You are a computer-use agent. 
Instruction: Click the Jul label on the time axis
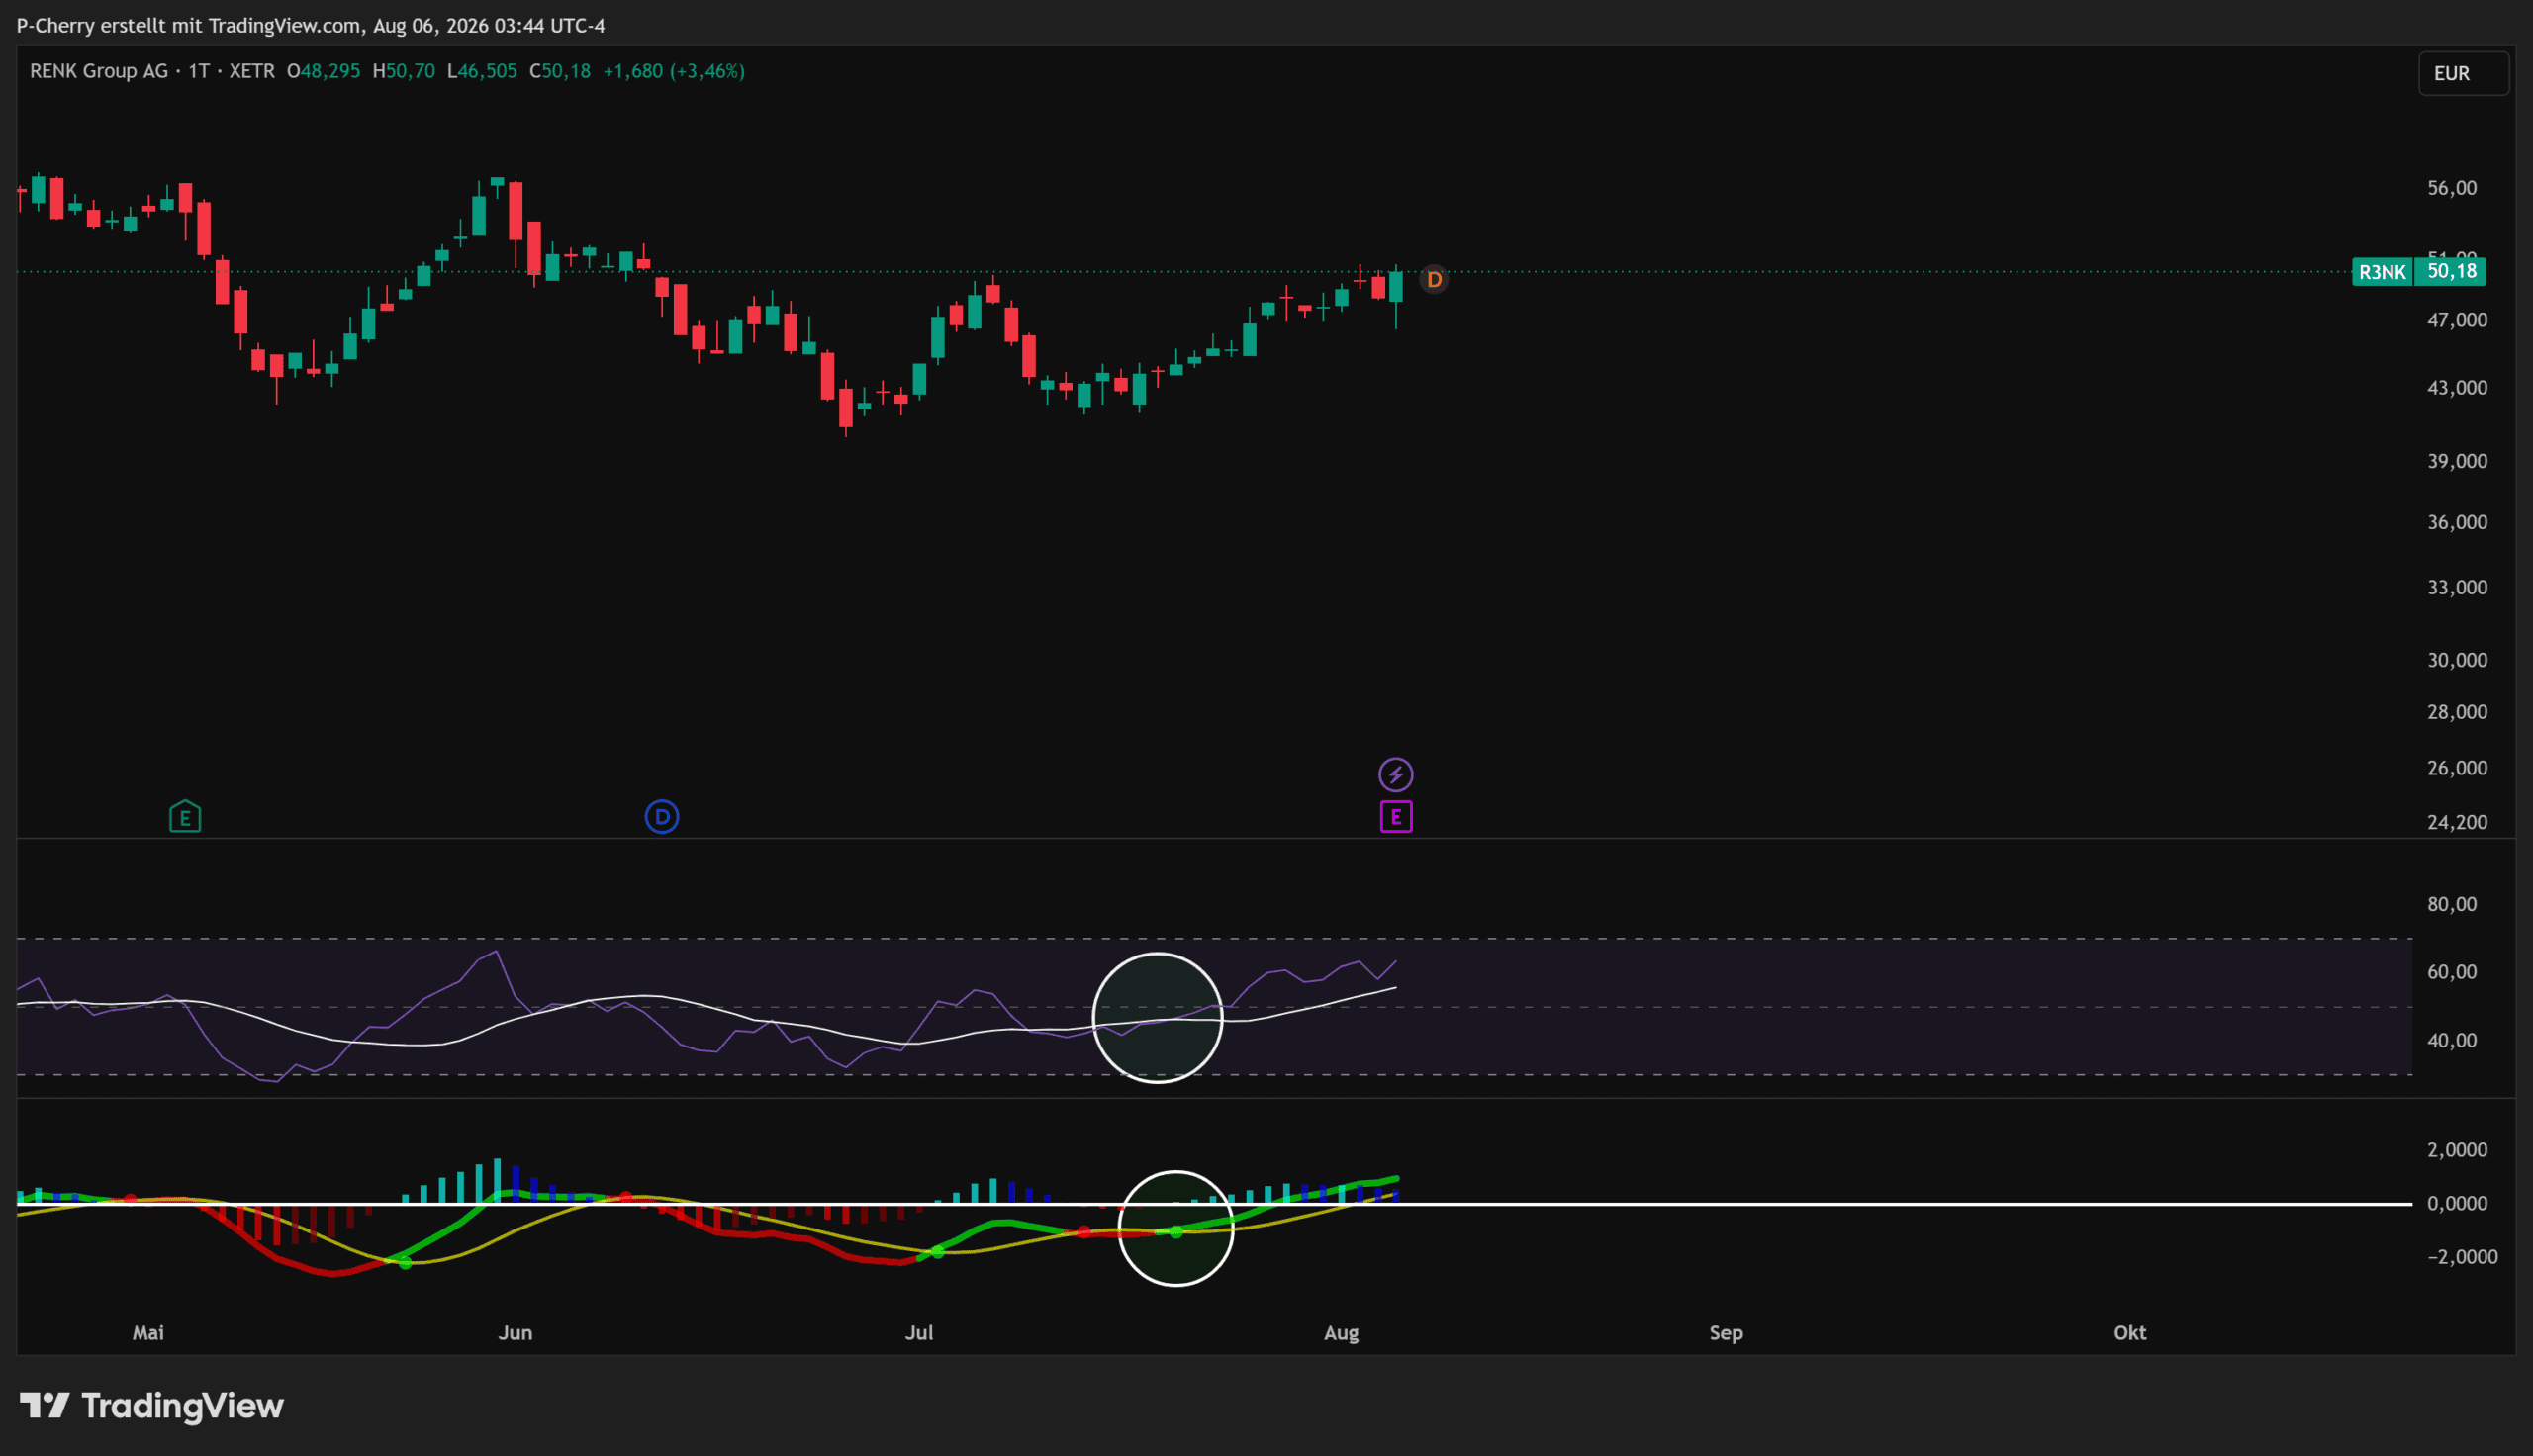pyautogui.click(x=919, y=1333)
